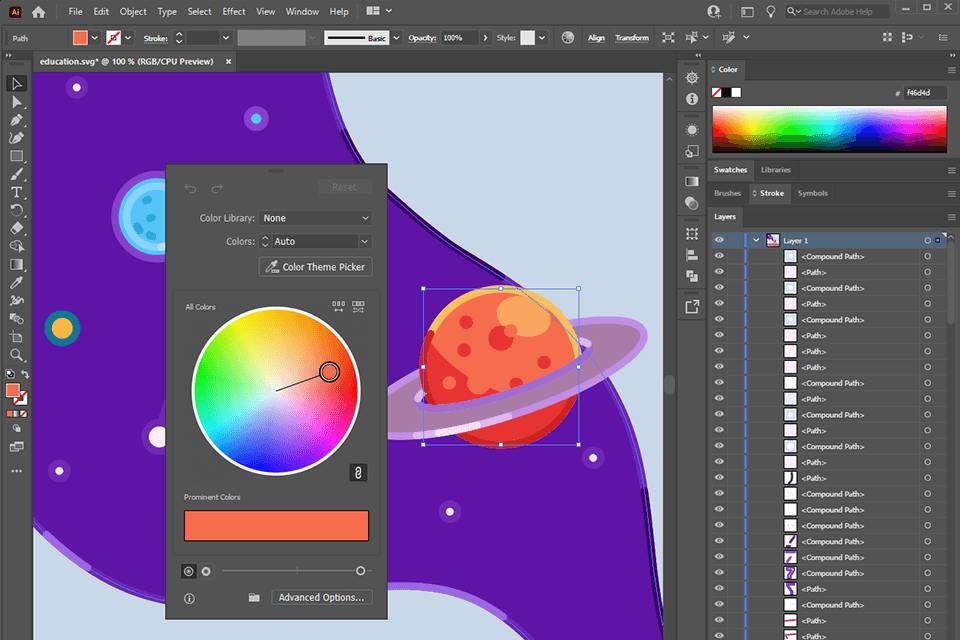Select the Rotate tool
960x640 pixels.
coord(17,211)
